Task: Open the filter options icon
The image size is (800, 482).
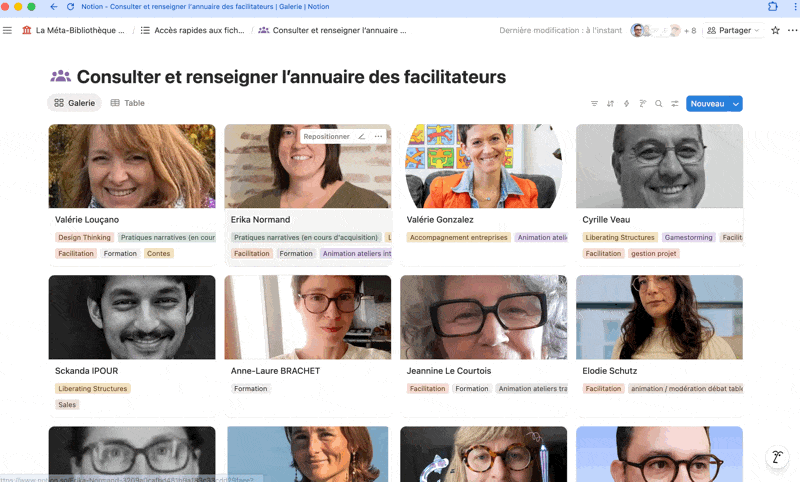Action: coord(594,104)
